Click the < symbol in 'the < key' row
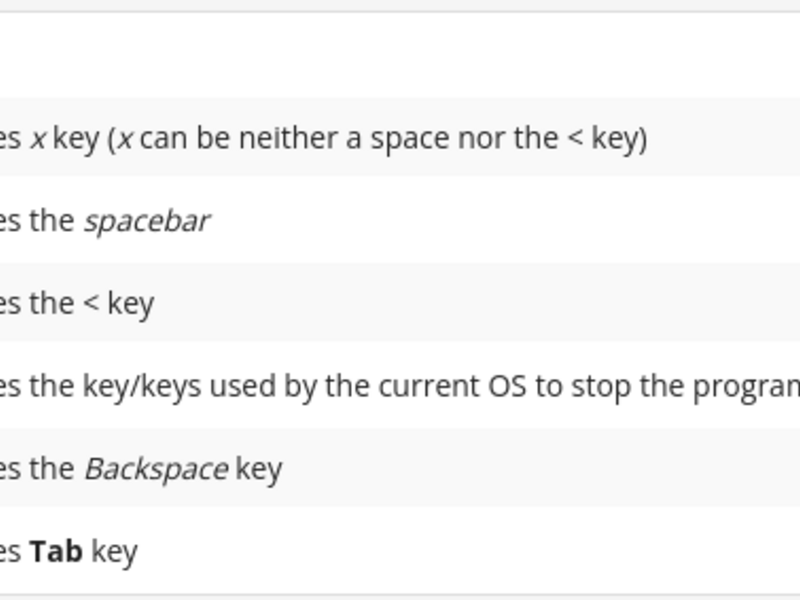Viewport: 800px width, 600px height. [91, 304]
